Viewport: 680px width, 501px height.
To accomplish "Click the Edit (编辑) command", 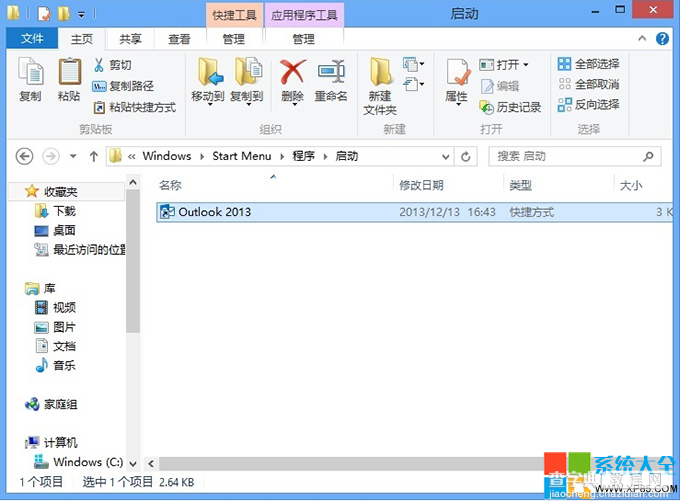I will coord(500,86).
